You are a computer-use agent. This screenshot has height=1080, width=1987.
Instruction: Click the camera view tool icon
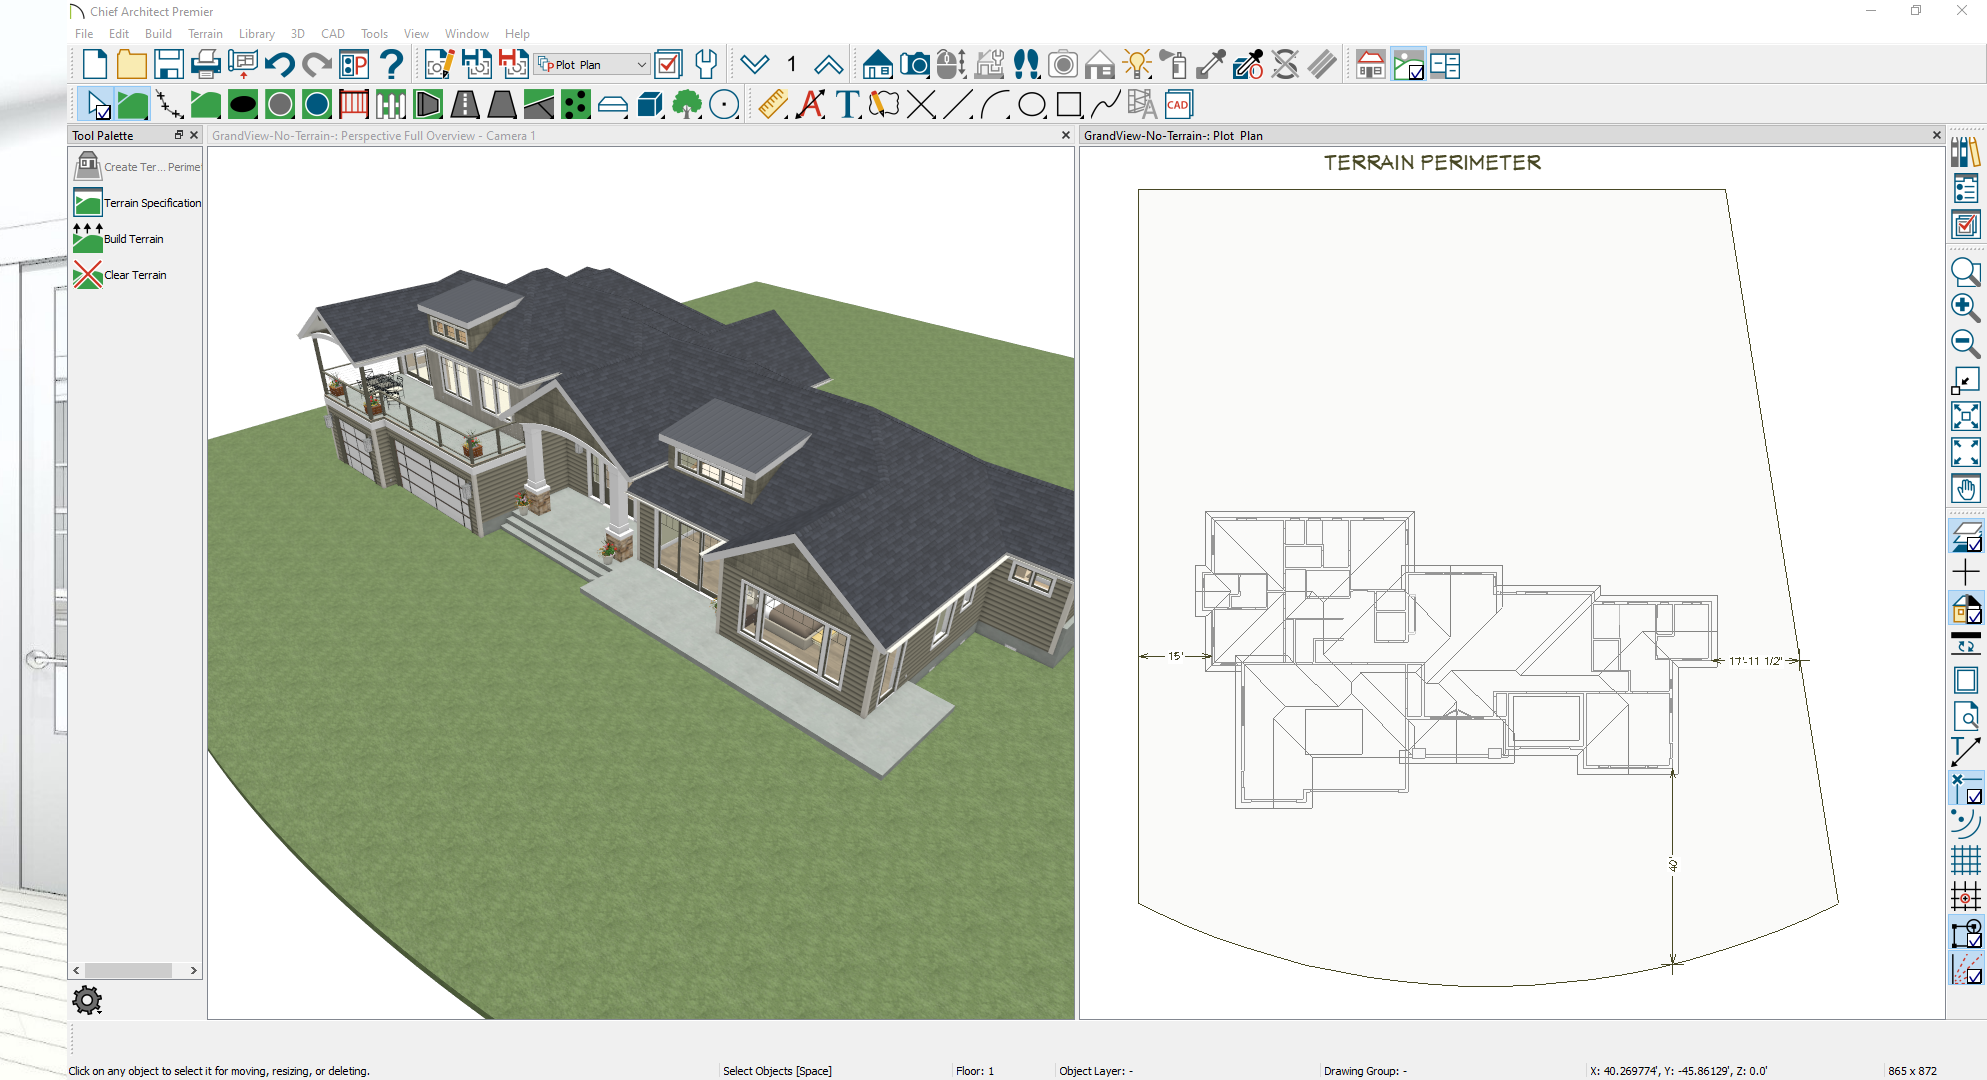(x=914, y=65)
